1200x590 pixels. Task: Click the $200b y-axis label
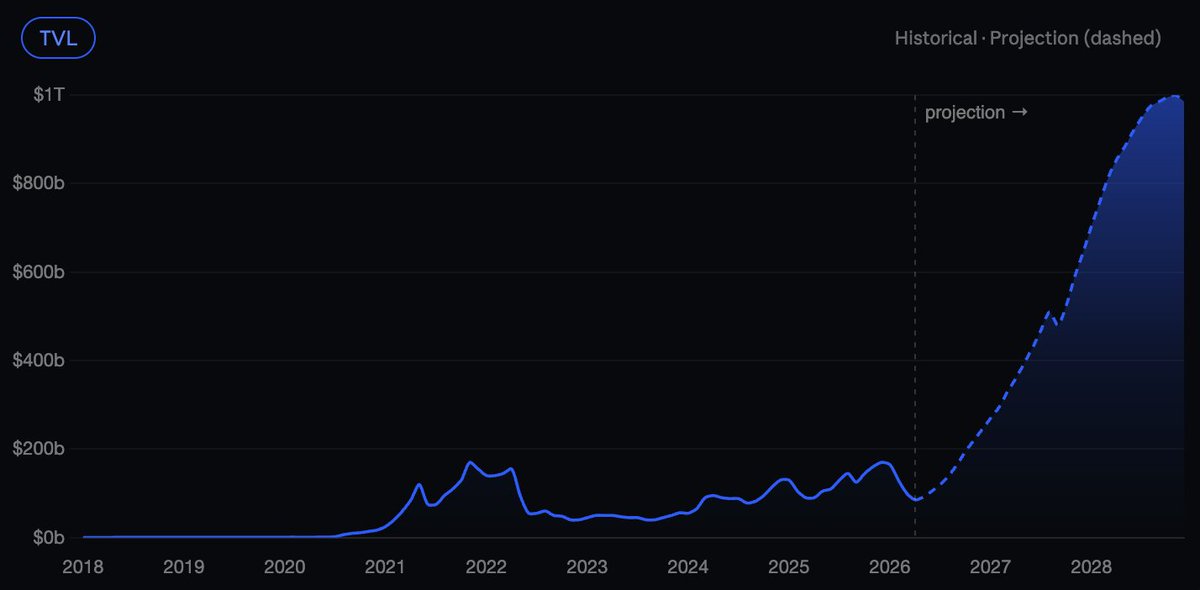click(x=39, y=449)
